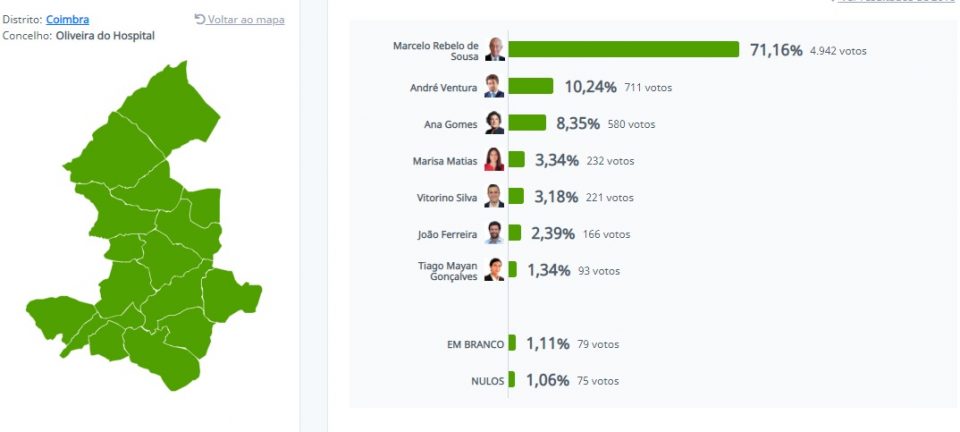Click Marcelo Rebelo de Sousa's photo
The image size is (960, 432).
495,50
